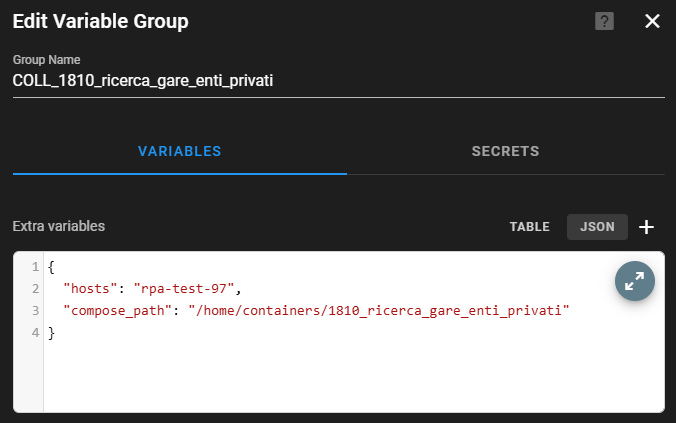This screenshot has width=676, height=423.
Task: Place cursor at the closing curly brace
Action: pyautogui.click(x=51, y=333)
